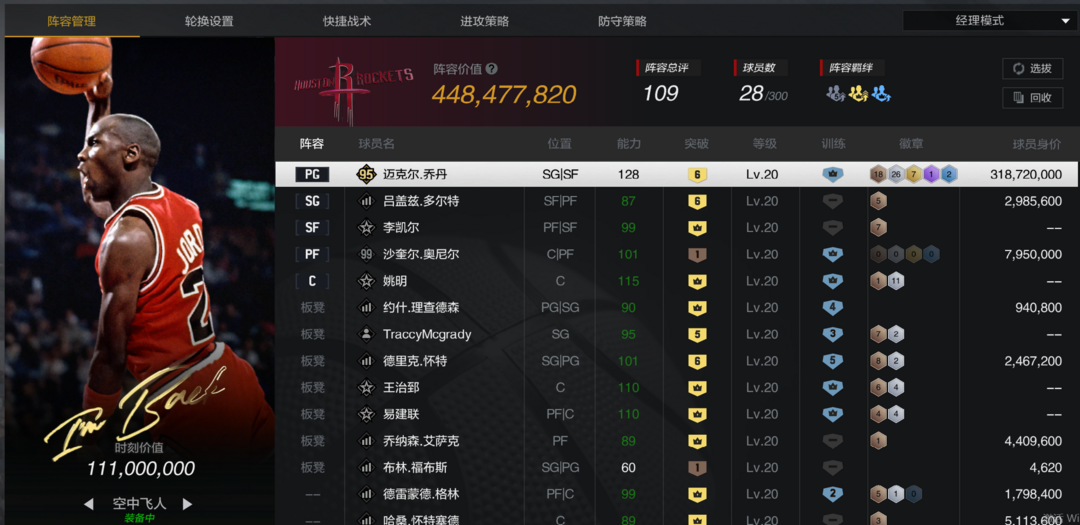Click the training badge 4 for 约什.理查德森

click(x=832, y=307)
